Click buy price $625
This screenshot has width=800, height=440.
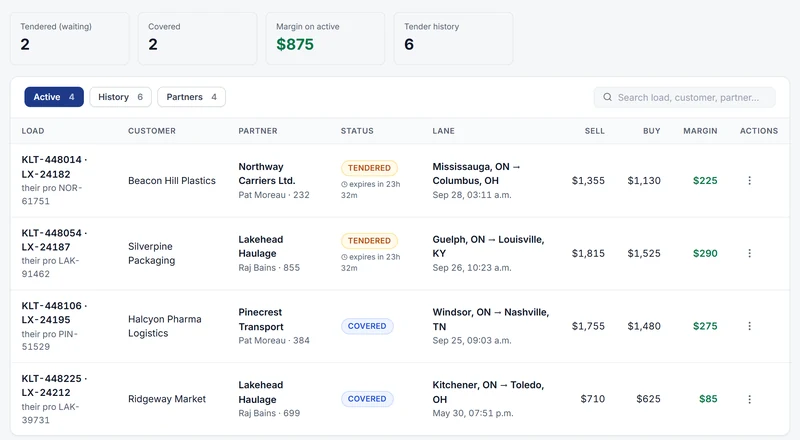pyautogui.click(x=648, y=399)
